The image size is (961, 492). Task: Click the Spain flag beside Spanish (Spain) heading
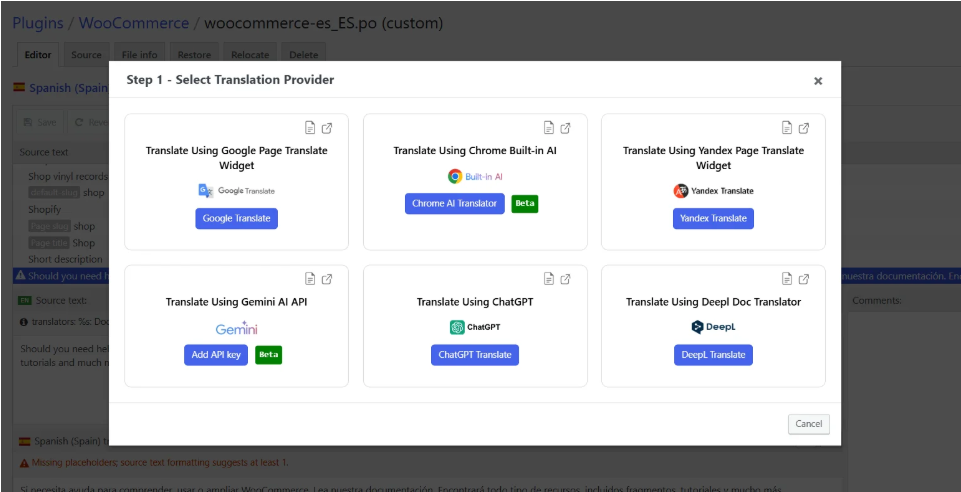(19, 88)
